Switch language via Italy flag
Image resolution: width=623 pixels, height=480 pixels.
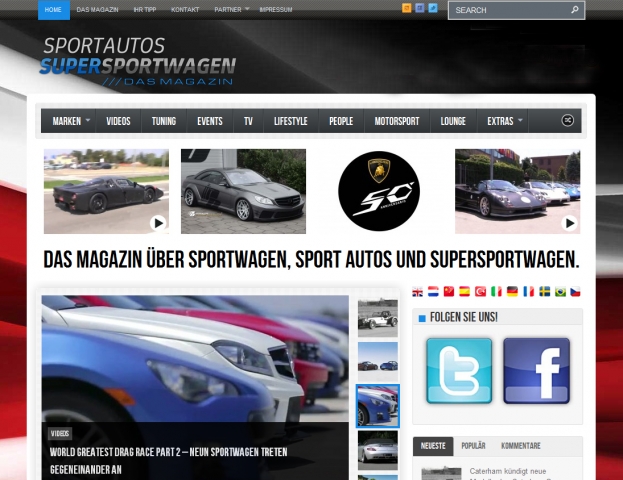[496, 292]
